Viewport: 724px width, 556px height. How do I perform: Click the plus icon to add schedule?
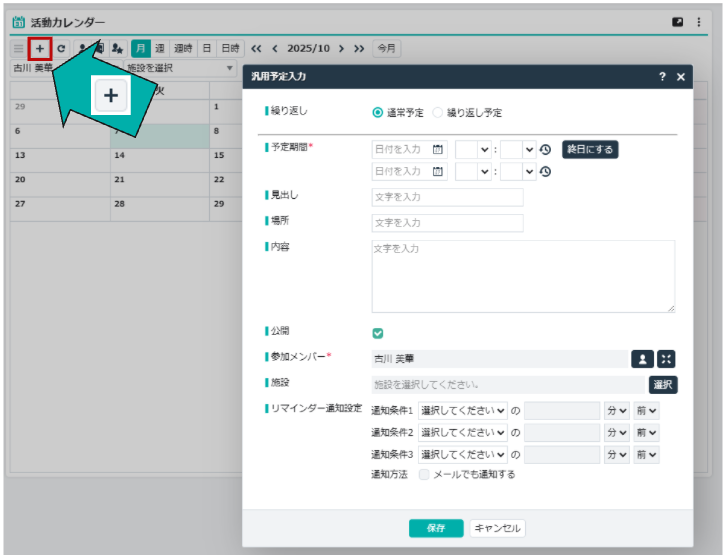point(40,48)
